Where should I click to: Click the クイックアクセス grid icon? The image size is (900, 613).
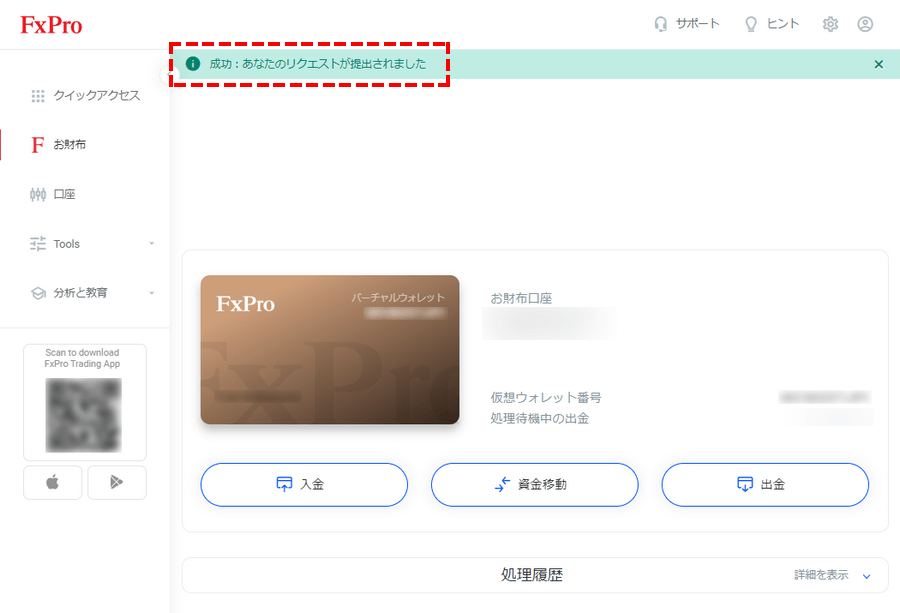click(x=38, y=96)
